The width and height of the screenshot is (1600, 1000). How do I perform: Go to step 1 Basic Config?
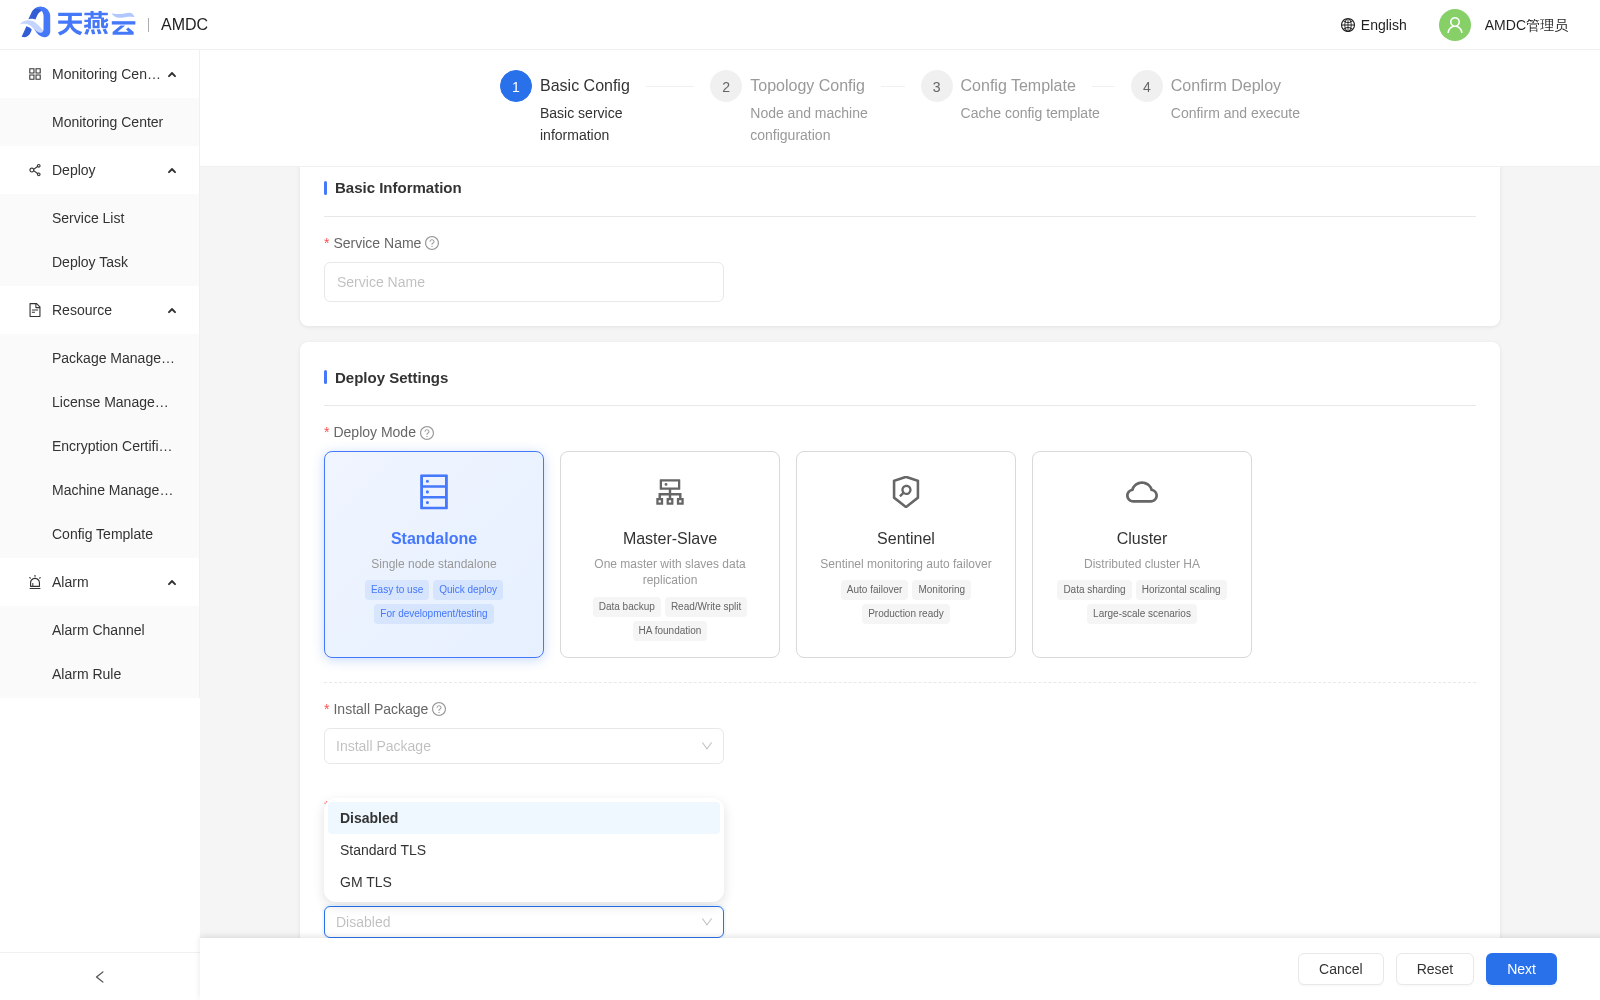(x=566, y=108)
